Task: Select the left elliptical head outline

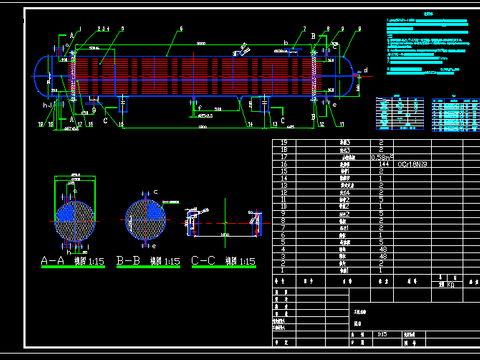Action: pyautogui.click(x=43, y=76)
